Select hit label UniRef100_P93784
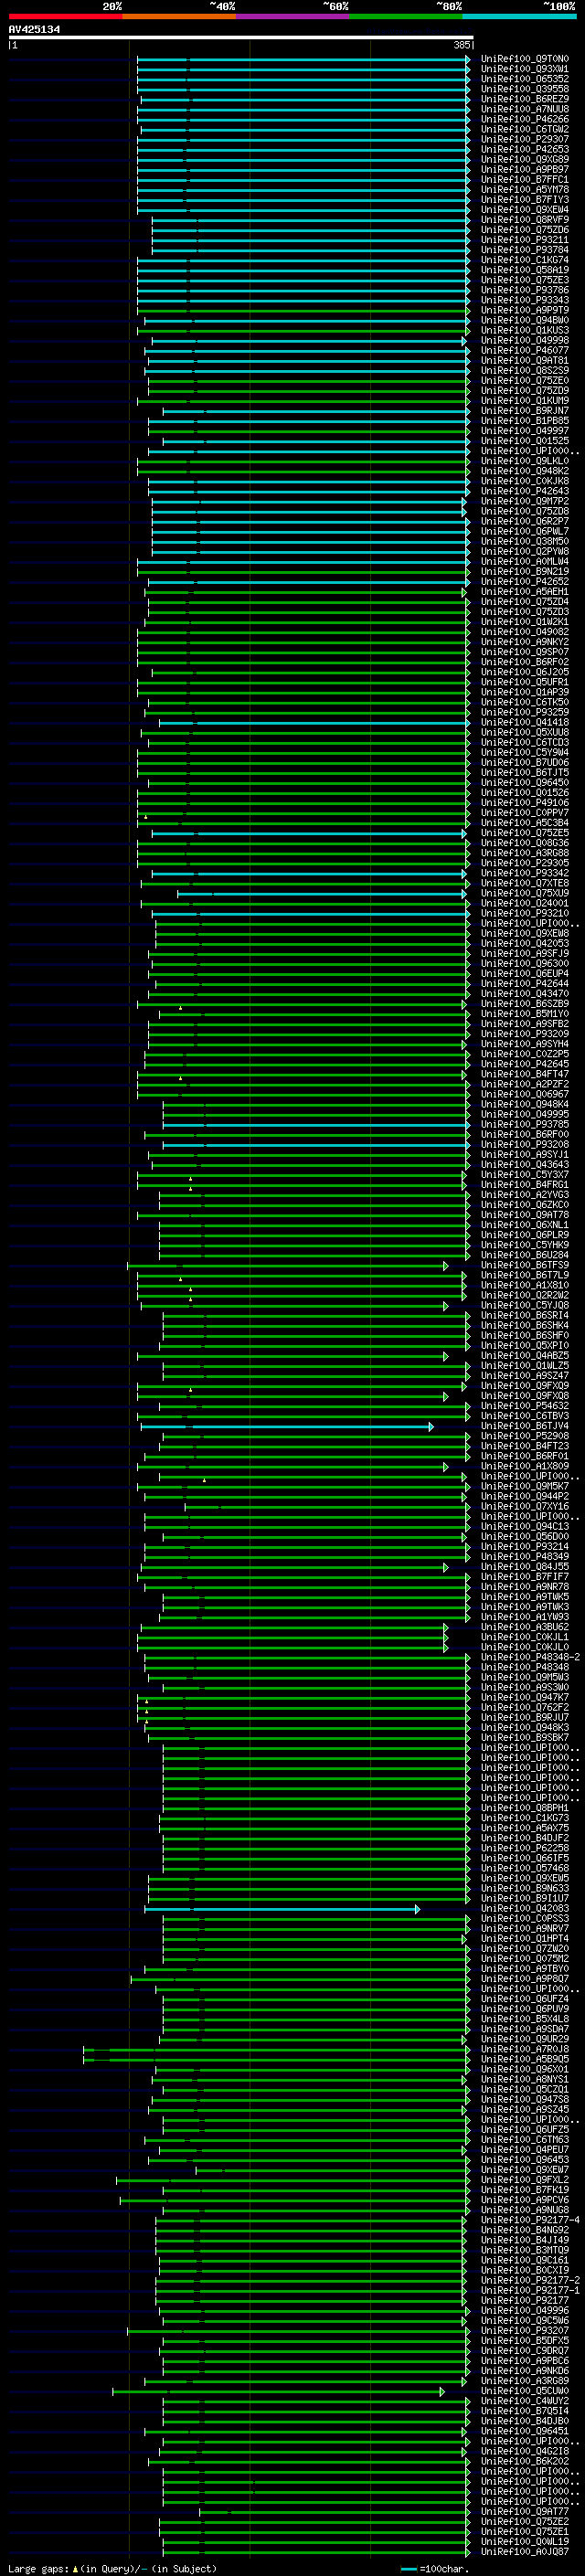585x2576 pixels. 525,250
